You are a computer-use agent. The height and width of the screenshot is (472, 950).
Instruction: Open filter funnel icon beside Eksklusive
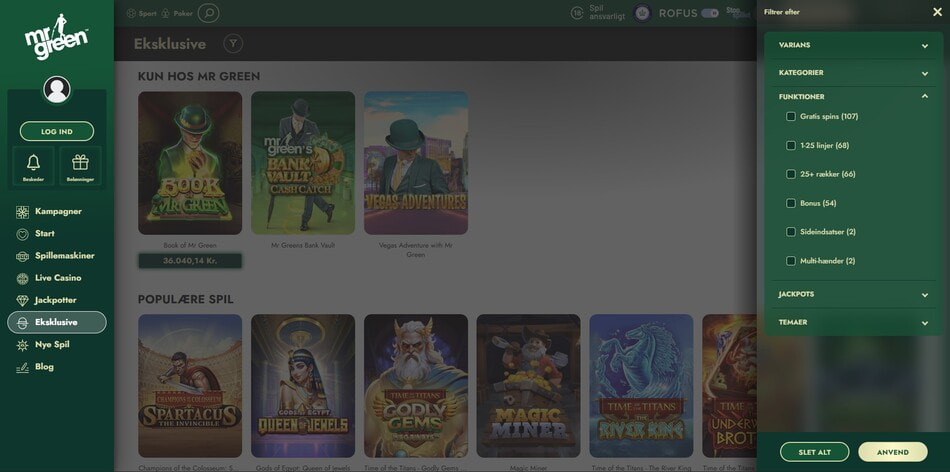click(233, 44)
